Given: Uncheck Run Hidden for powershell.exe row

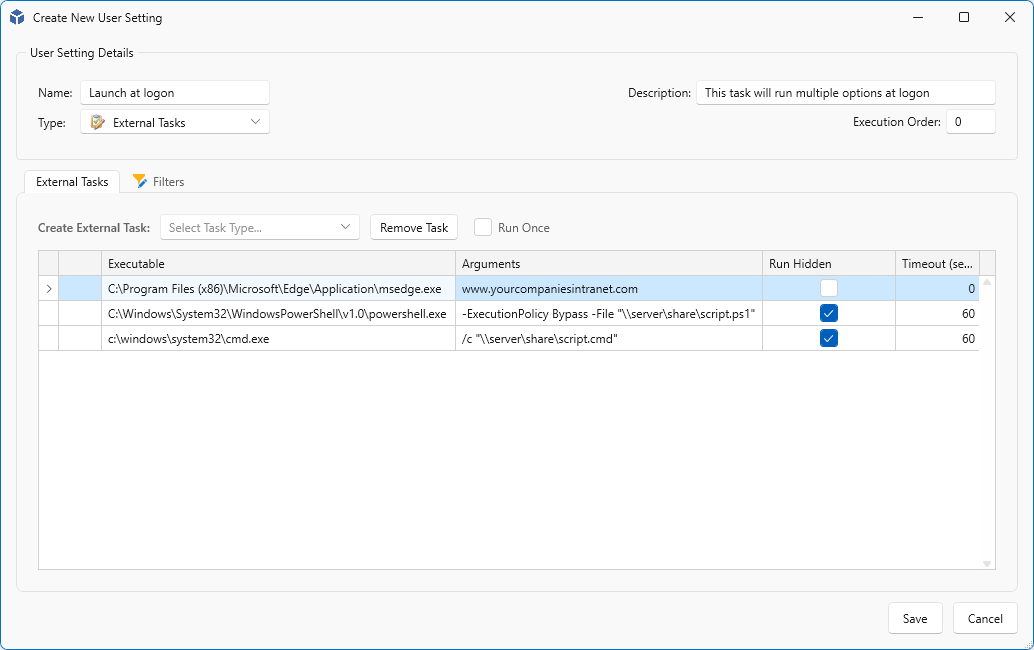Looking at the screenshot, I should 828,313.
